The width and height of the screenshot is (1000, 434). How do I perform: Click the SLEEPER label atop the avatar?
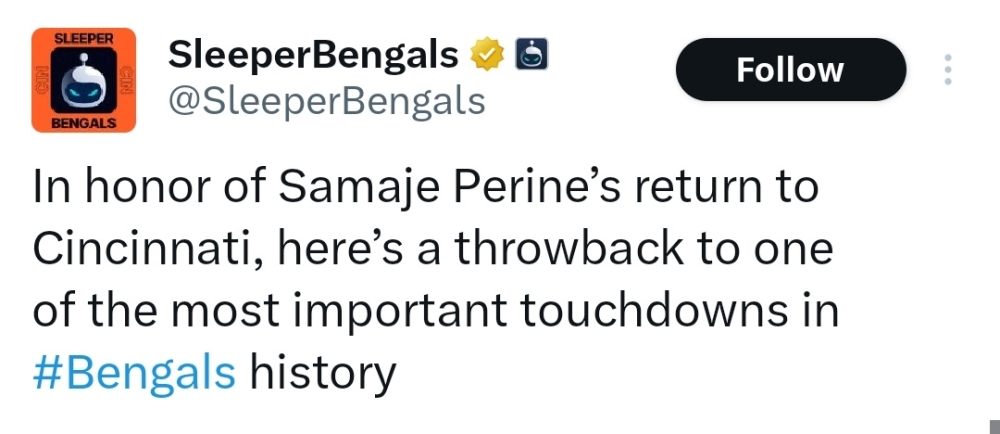tap(84, 38)
